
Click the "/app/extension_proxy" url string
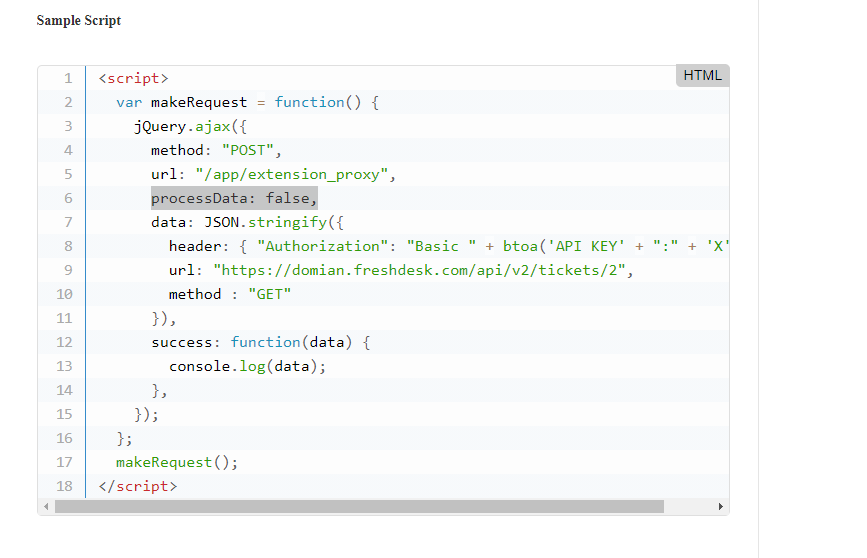pos(291,175)
